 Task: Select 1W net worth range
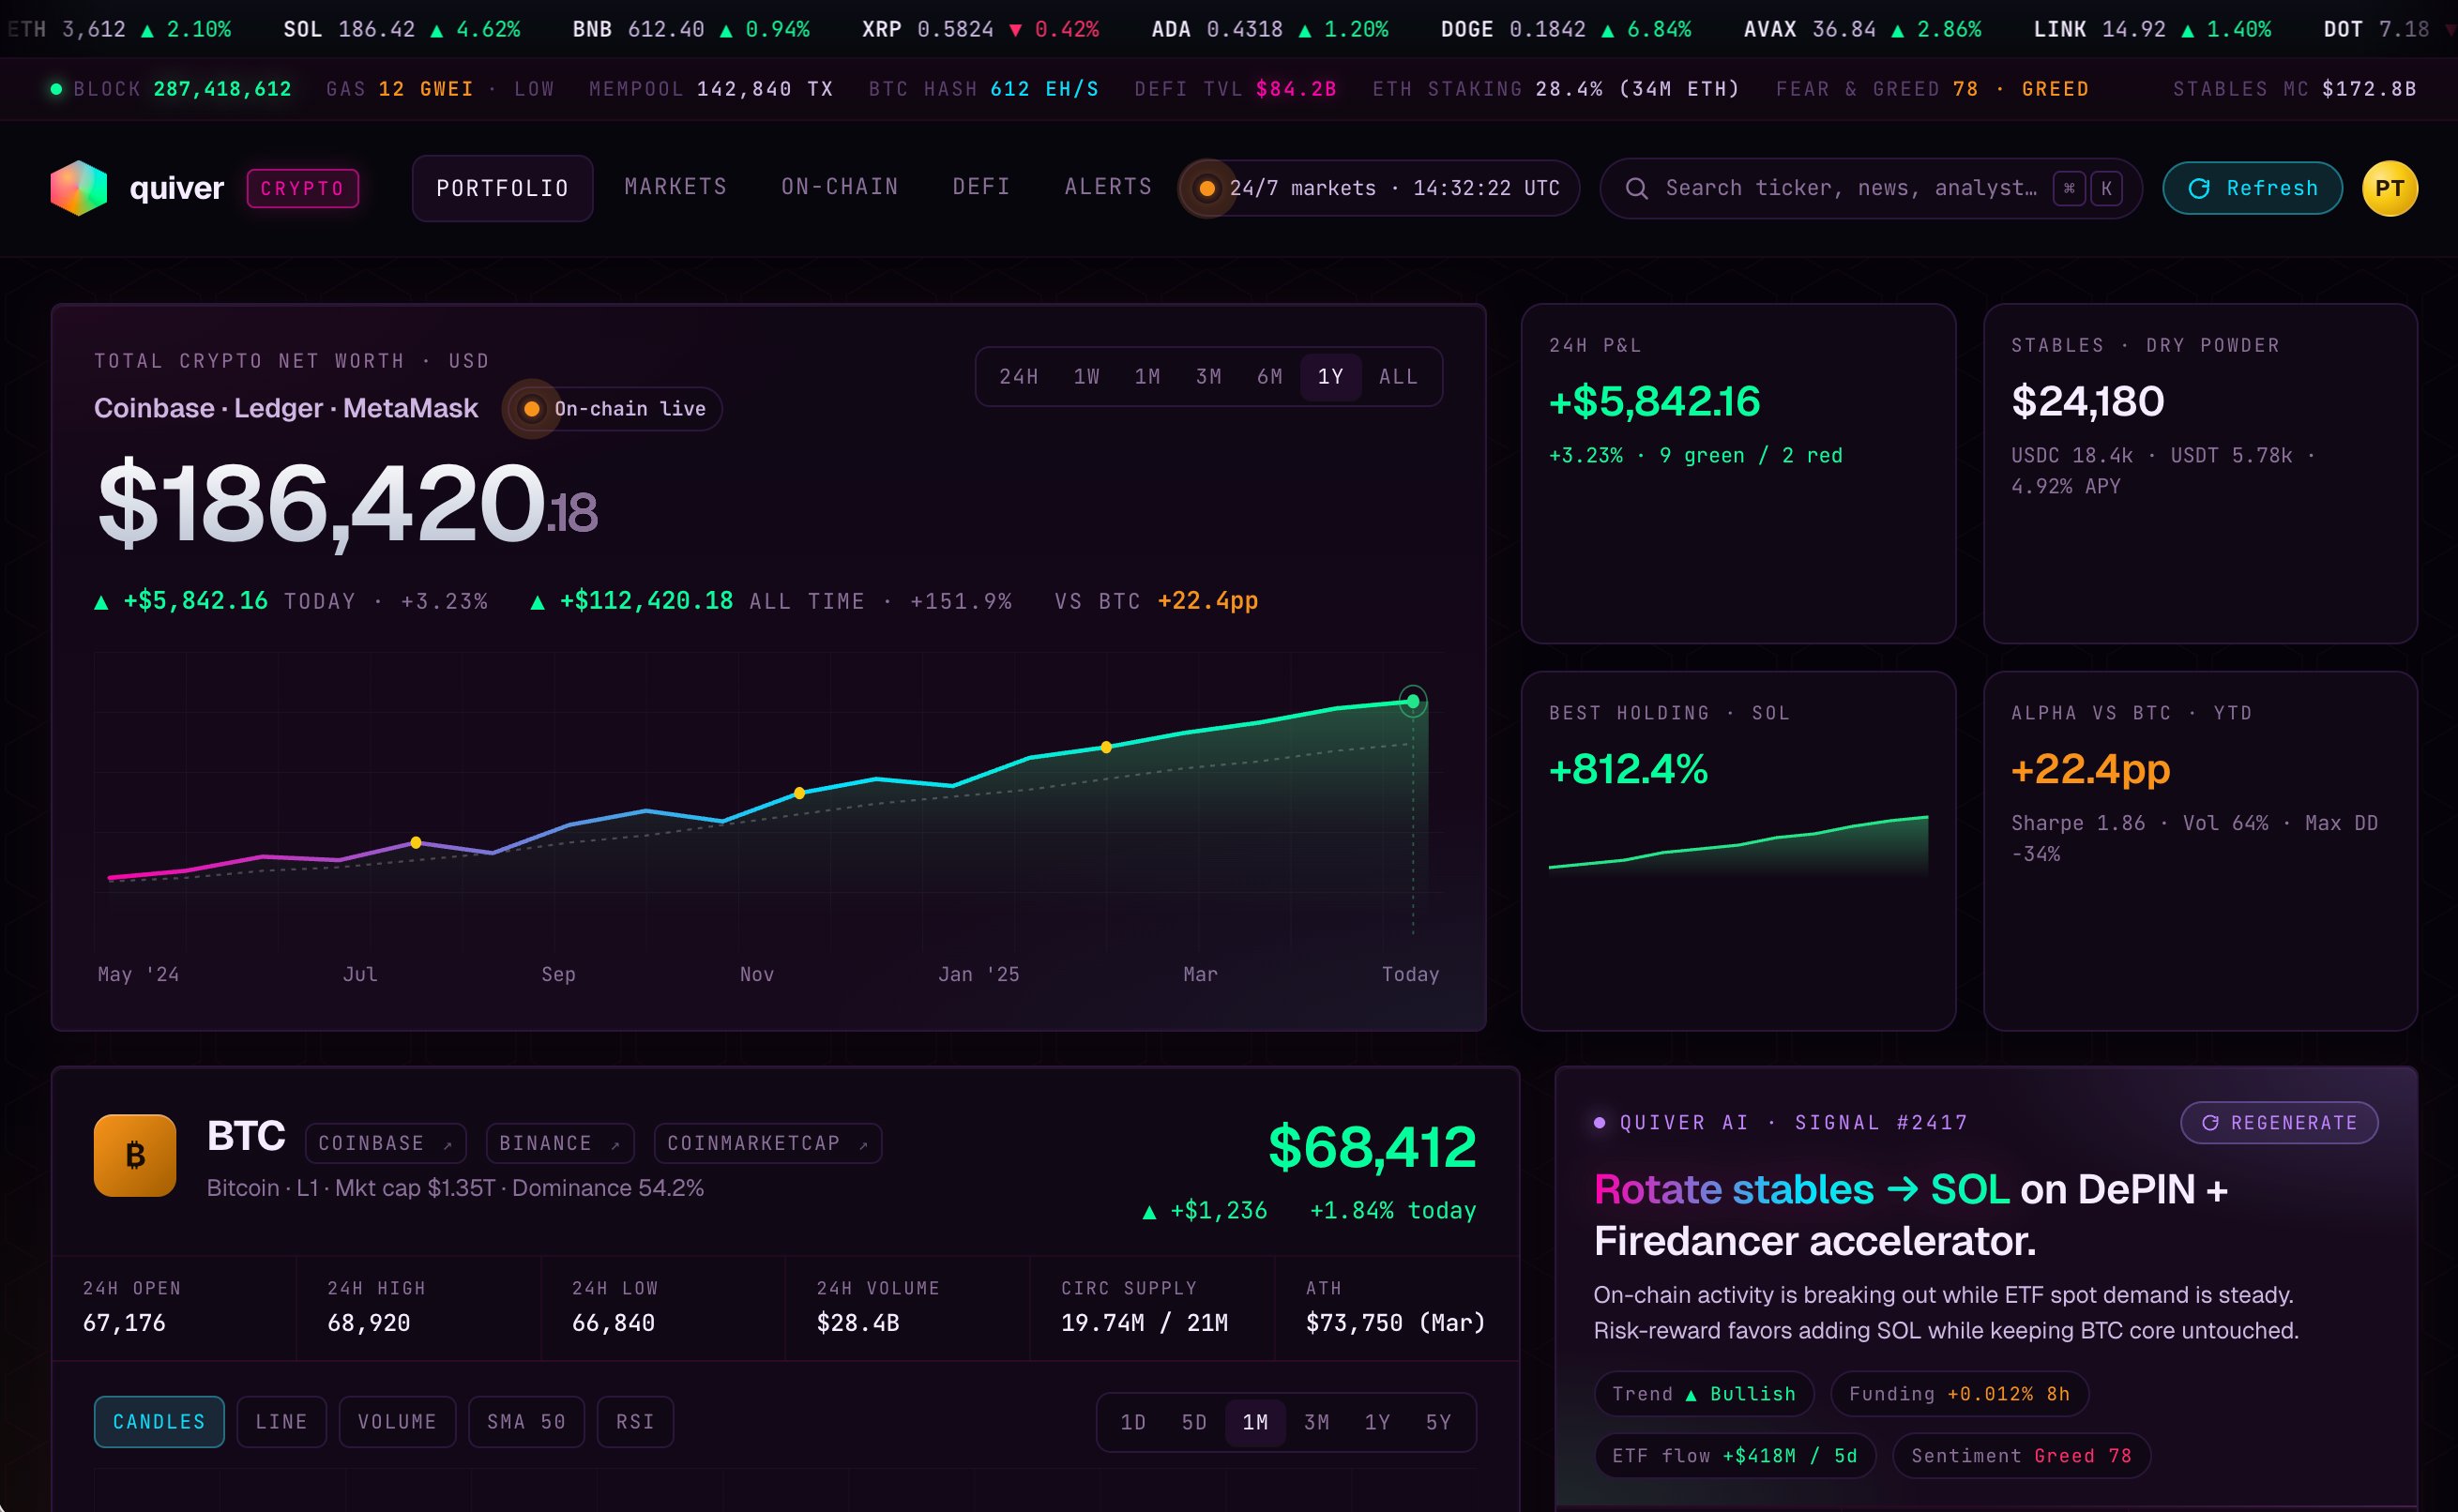click(1086, 377)
